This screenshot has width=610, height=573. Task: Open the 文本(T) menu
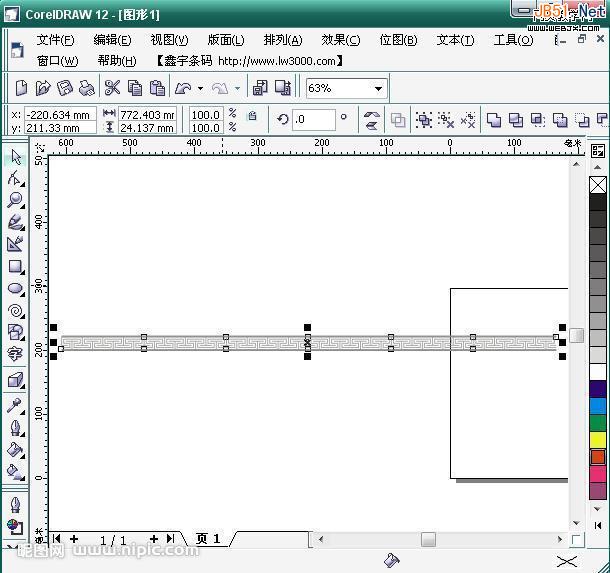455,40
